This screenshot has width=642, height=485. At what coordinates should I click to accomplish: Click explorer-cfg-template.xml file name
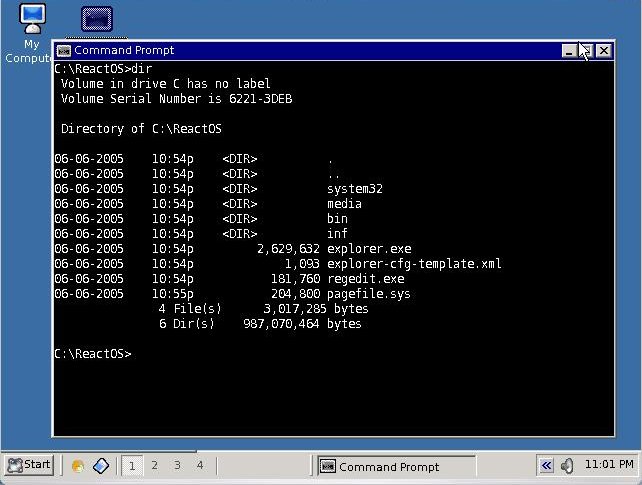[x=414, y=264]
